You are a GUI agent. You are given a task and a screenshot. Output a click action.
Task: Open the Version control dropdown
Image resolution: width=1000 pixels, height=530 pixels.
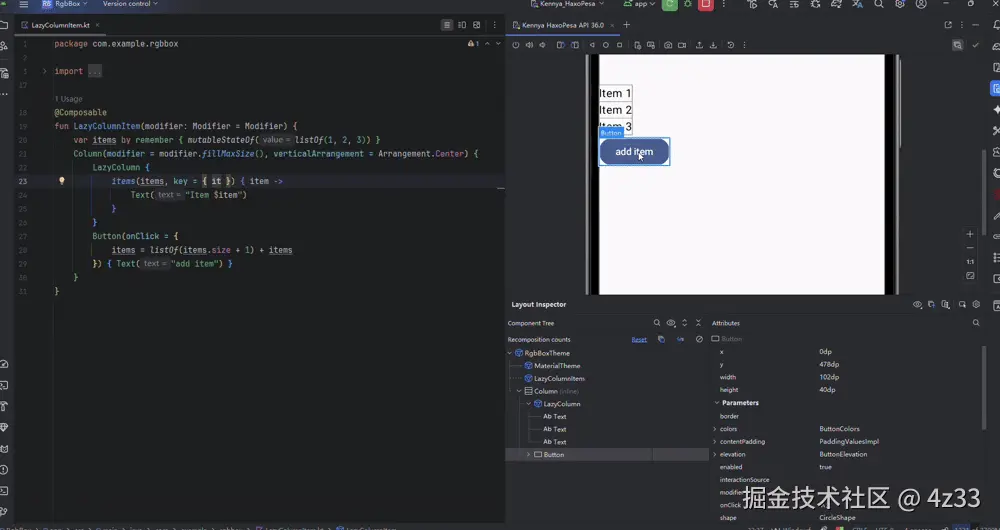pos(130,4)
